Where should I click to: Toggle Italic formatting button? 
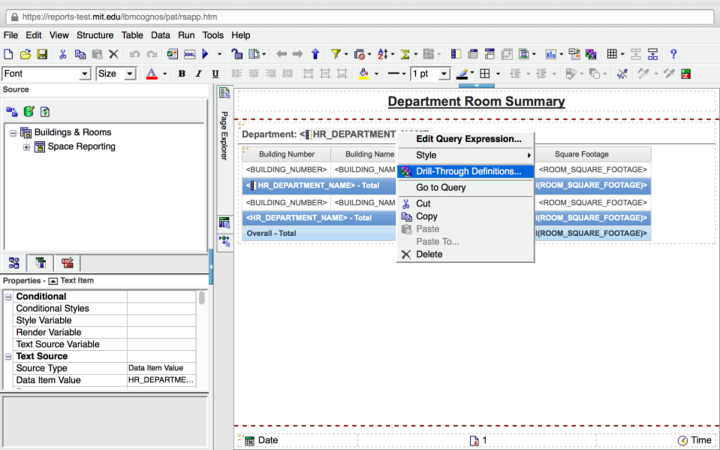199,74
